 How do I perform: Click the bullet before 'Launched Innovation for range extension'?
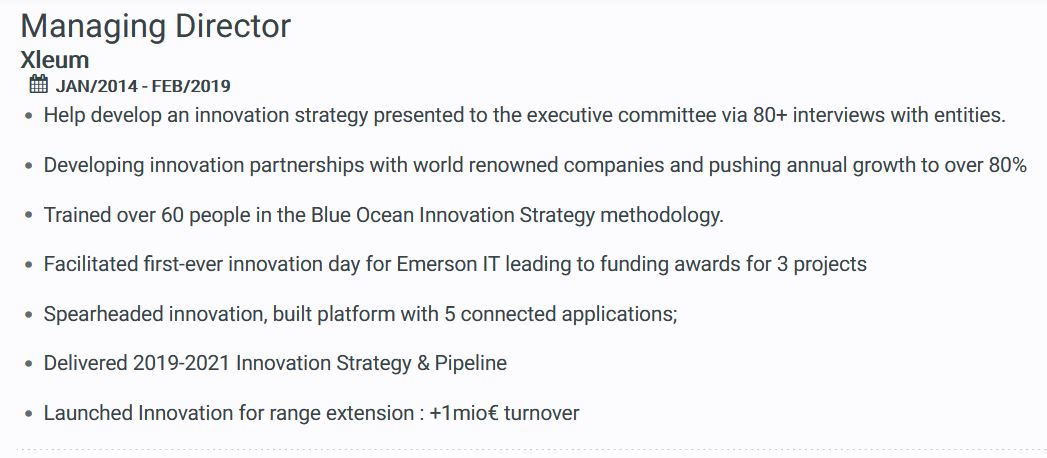(28, 414)
